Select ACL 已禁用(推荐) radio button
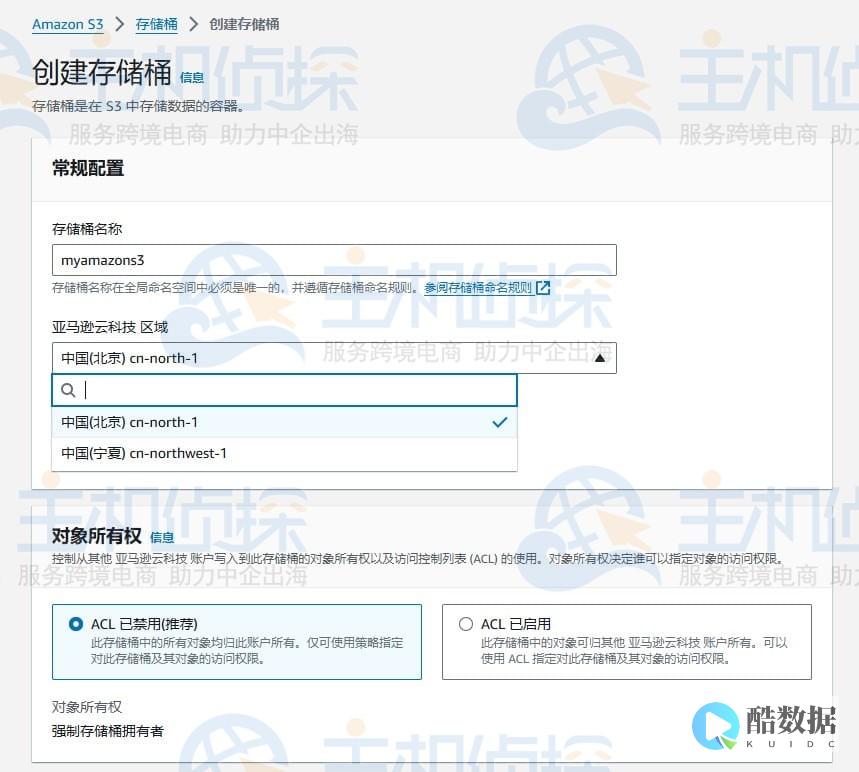Viewport: 859px width, 772px height. point(76,624)
